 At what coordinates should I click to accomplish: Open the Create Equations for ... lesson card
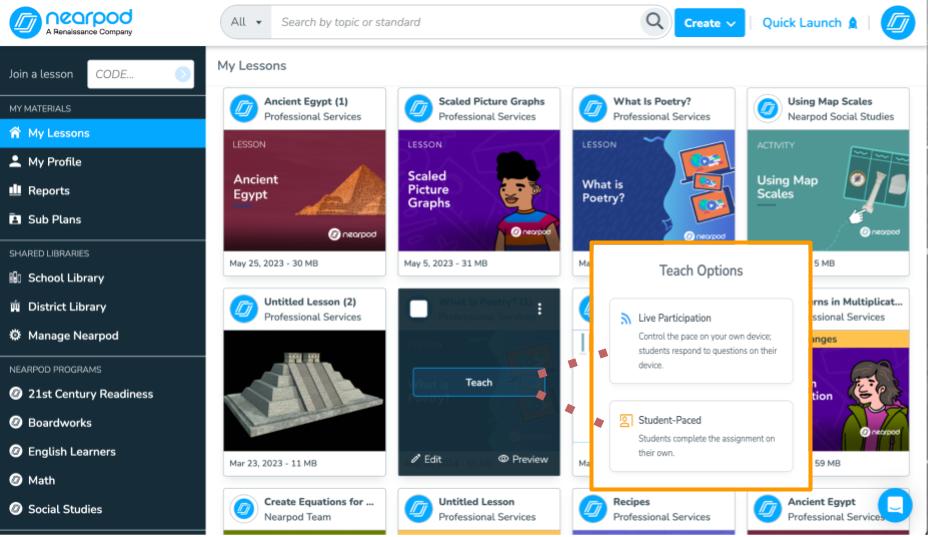click(x=304, y=511)
